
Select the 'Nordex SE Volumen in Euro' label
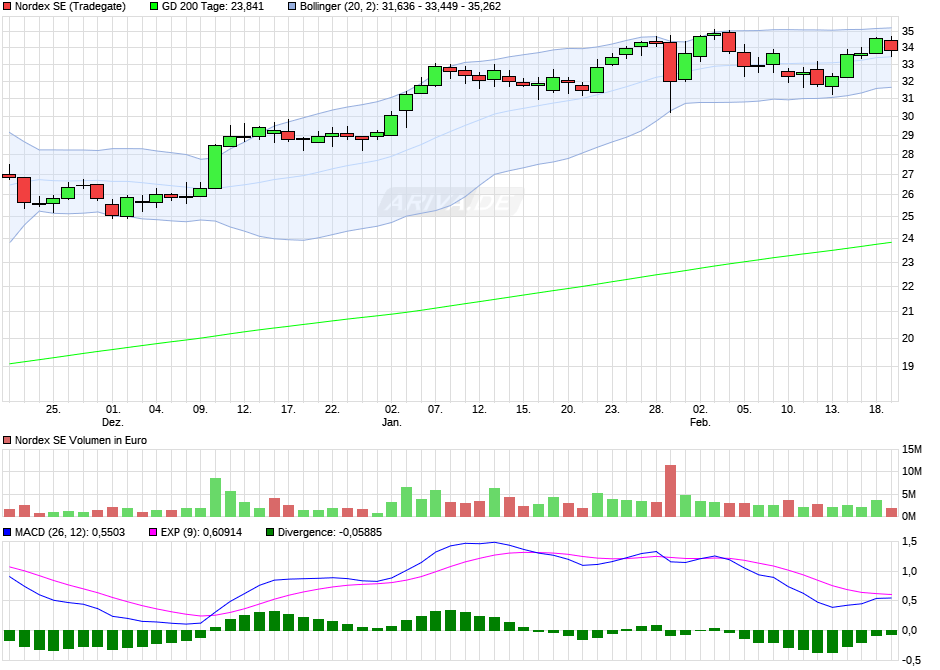point(81,440)
